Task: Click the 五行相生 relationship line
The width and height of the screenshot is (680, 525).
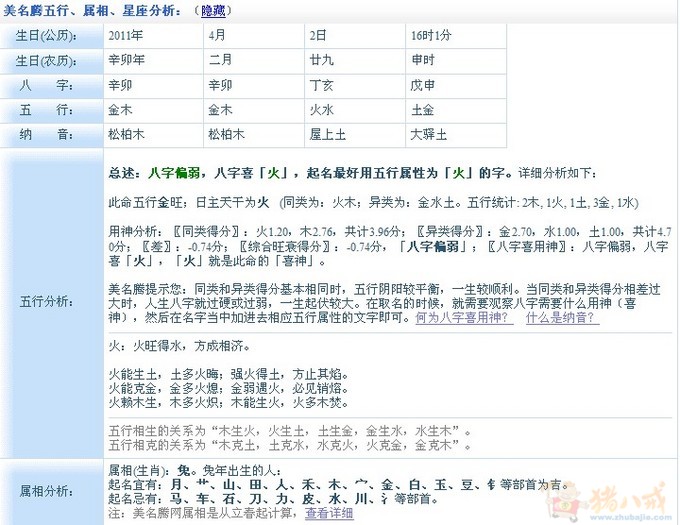Action: click(x=289, y=431)
